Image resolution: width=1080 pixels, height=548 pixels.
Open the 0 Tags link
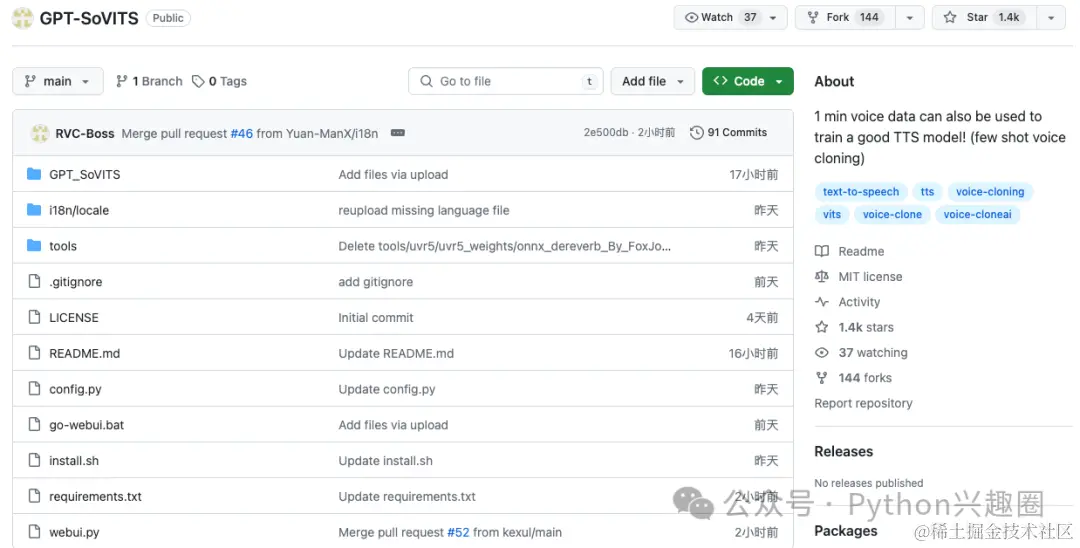tap(219, 81)
